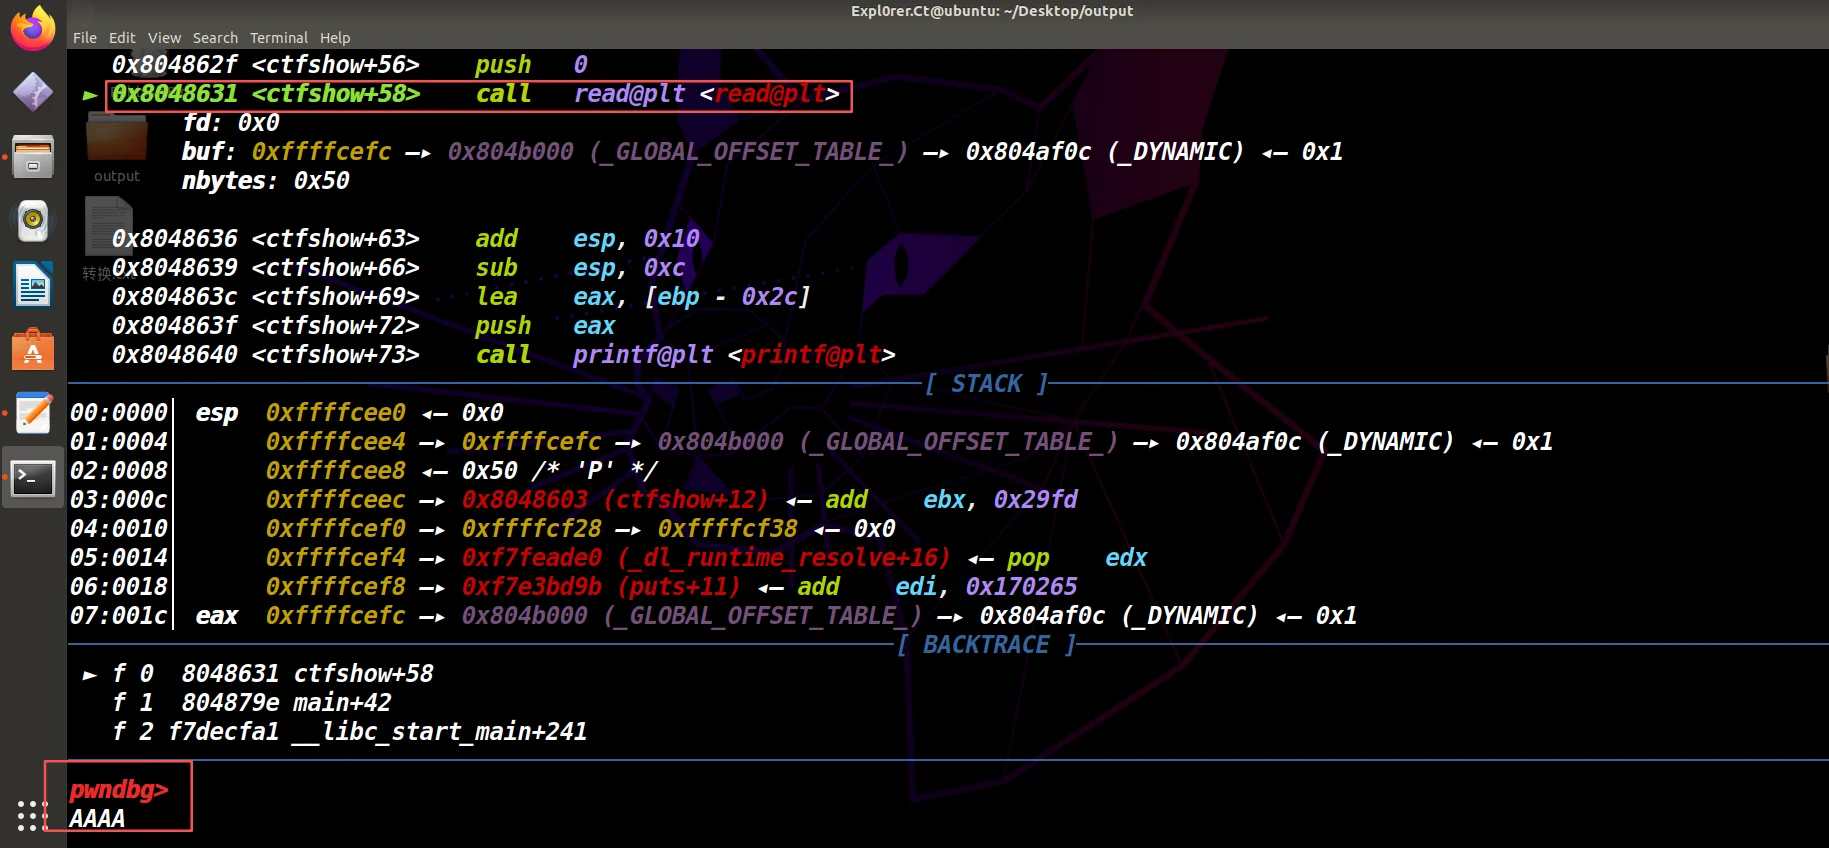Open Firefox from the dock
This screenshot has width=1829, height=848.
click(33, 28)
